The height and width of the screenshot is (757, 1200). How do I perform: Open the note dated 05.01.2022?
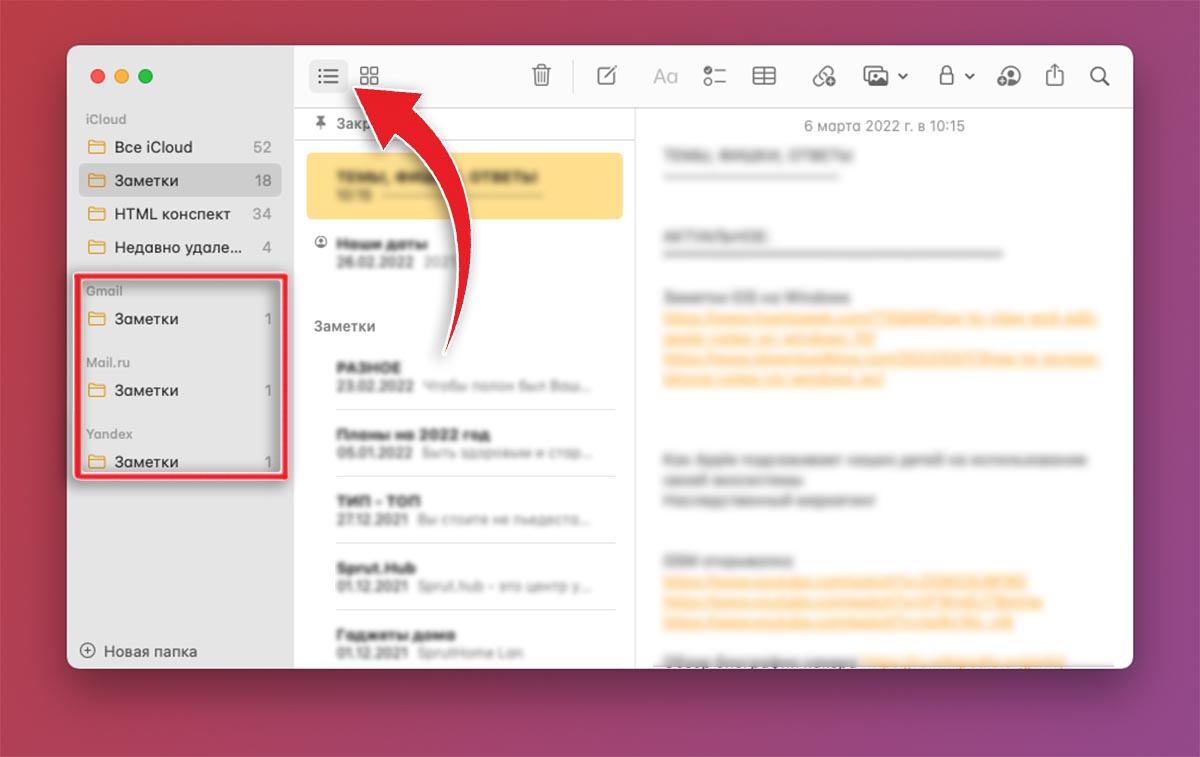coord(464,443)
